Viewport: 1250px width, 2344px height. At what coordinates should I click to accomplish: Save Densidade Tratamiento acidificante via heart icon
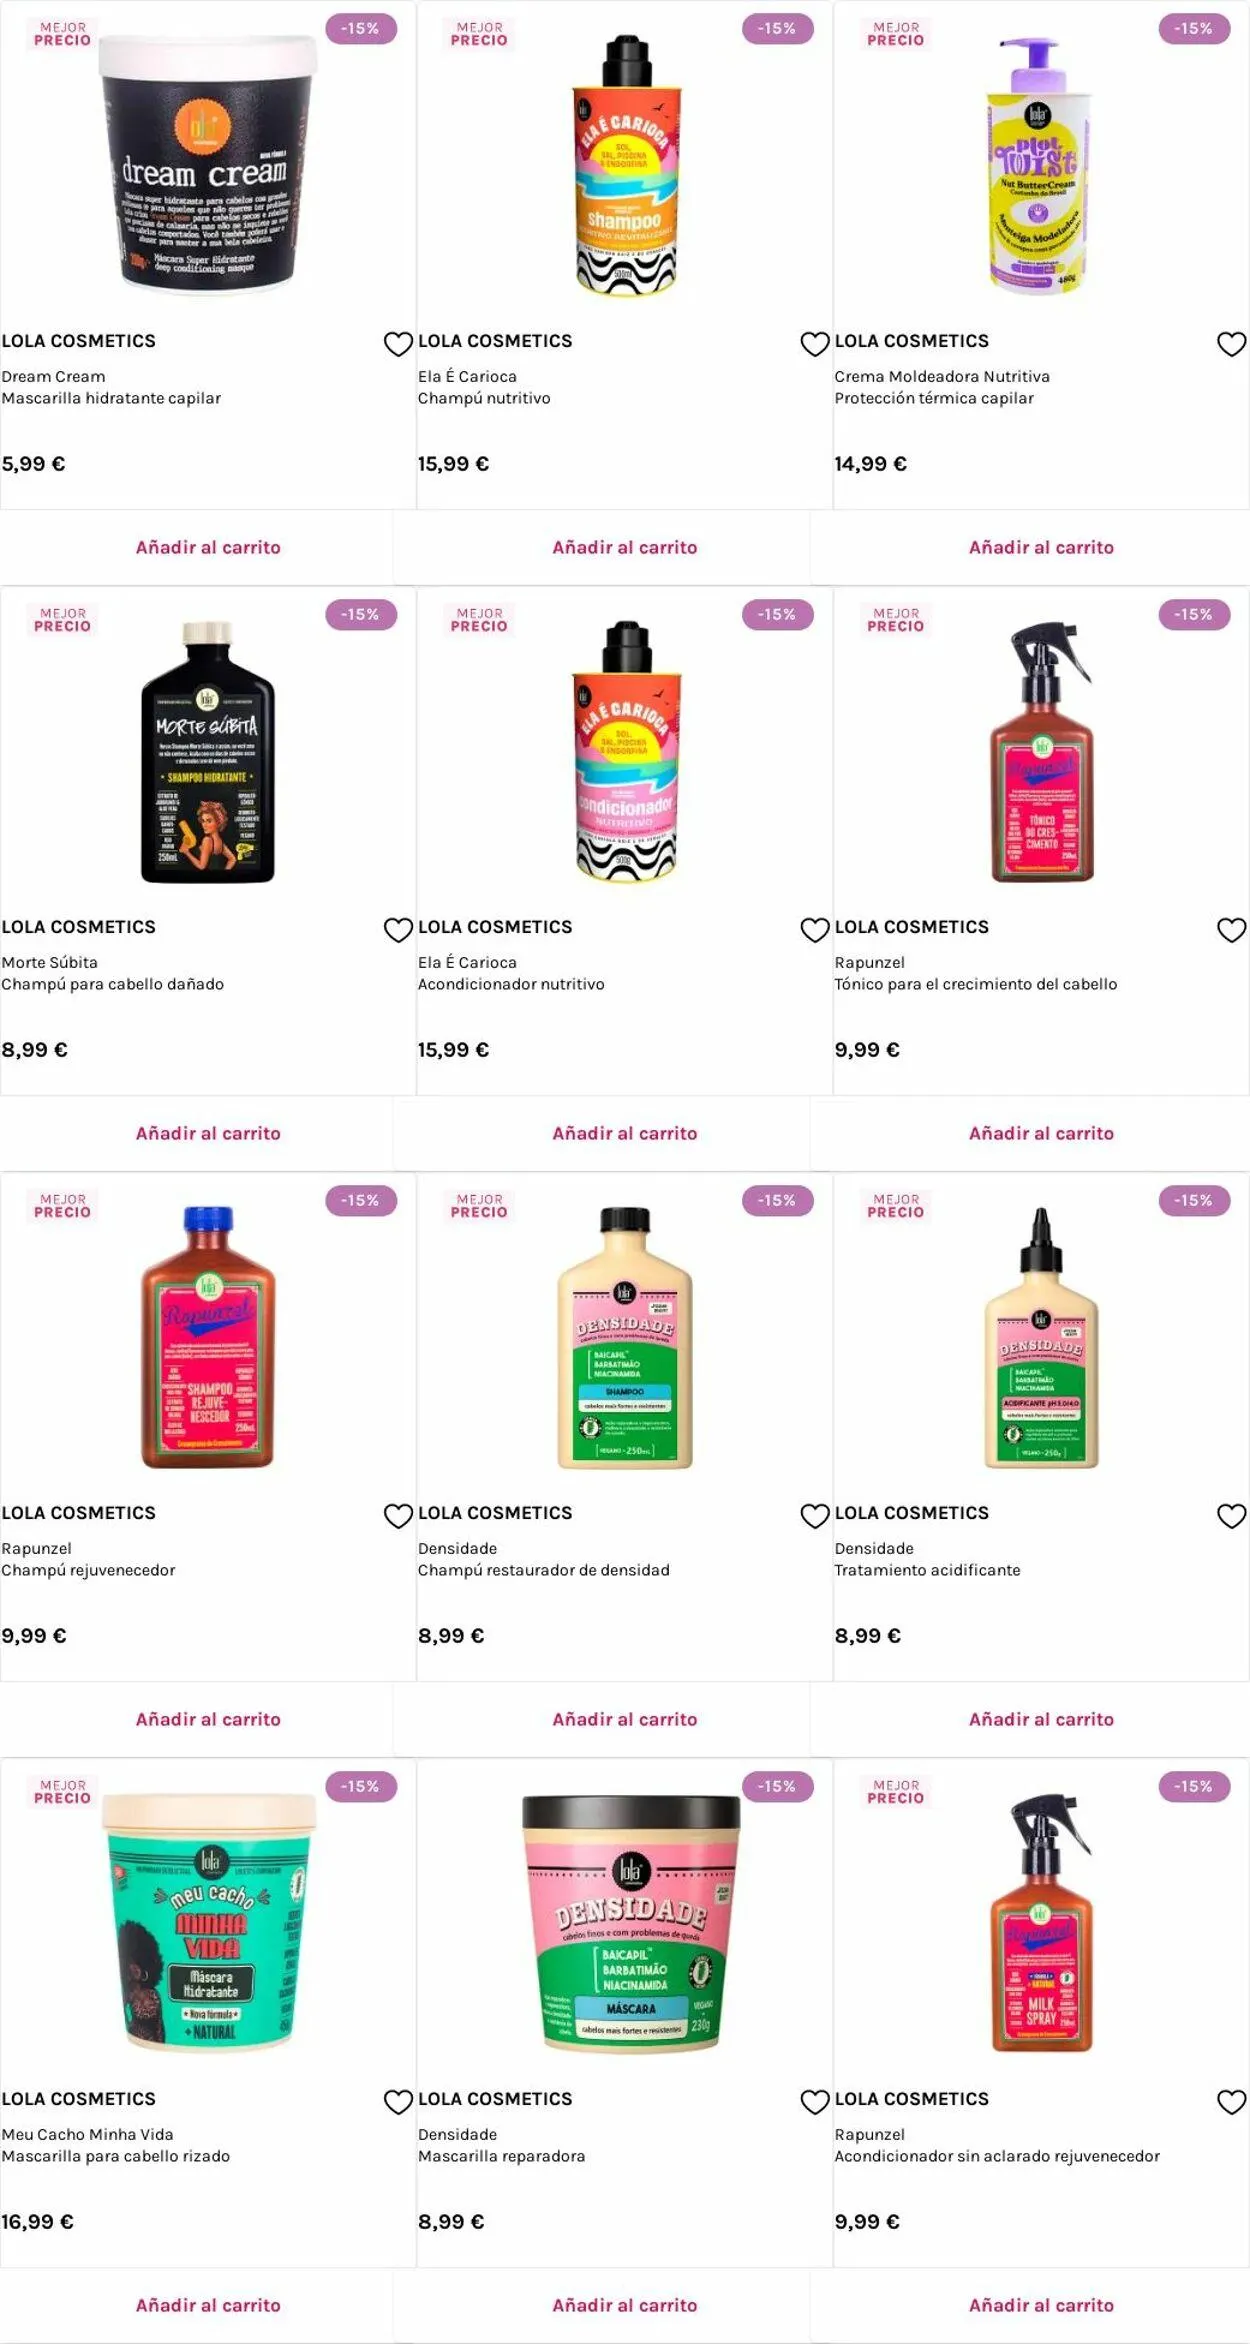coord(1231,1516)
